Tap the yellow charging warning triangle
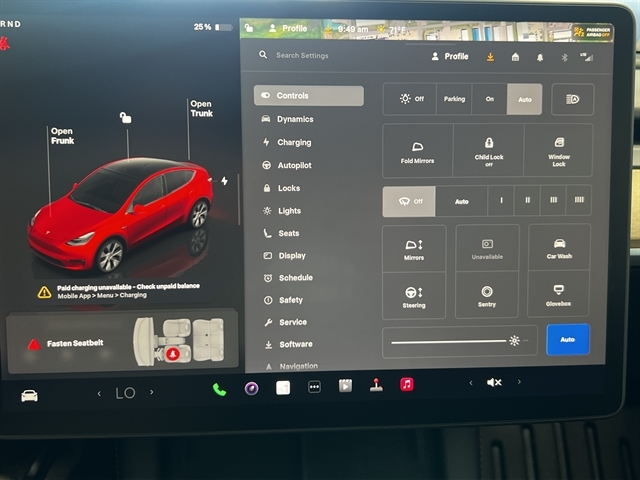The image size is (640, 480). (44, 292)
